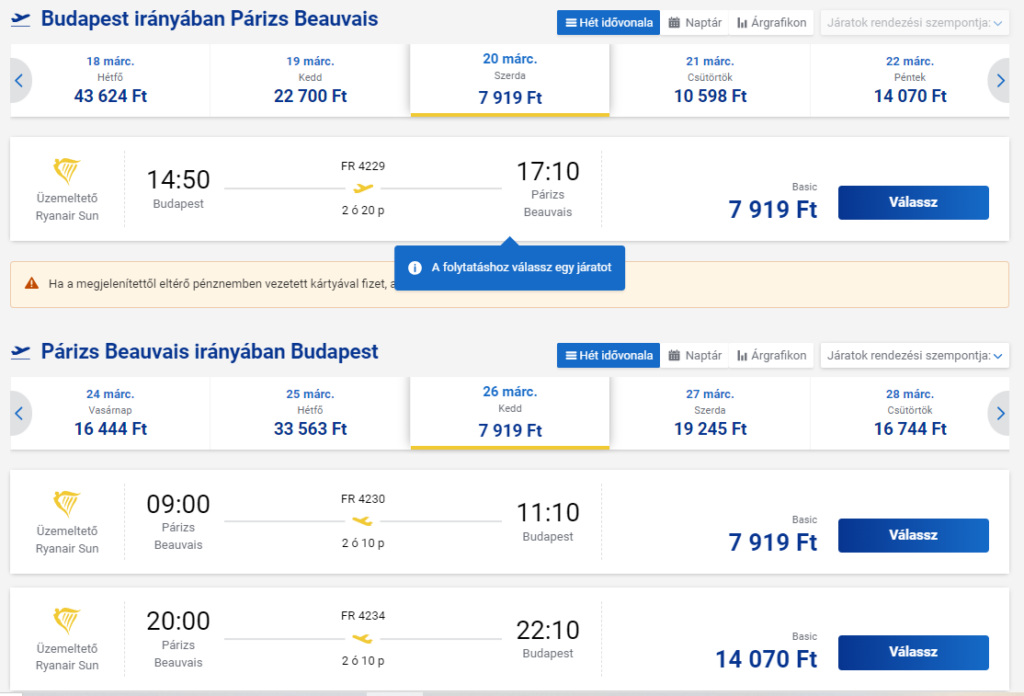Click the 2 ó 20 p duration text

363,210
